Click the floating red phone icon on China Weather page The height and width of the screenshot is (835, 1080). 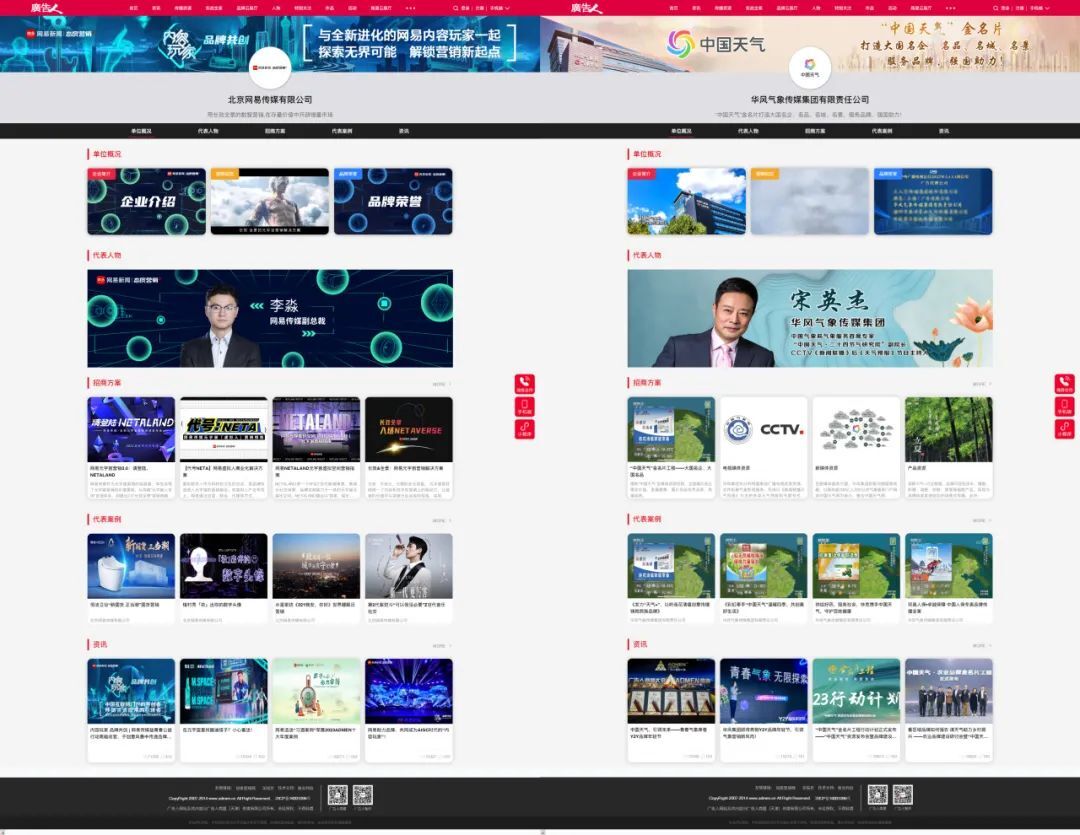tap(1064, 384)
